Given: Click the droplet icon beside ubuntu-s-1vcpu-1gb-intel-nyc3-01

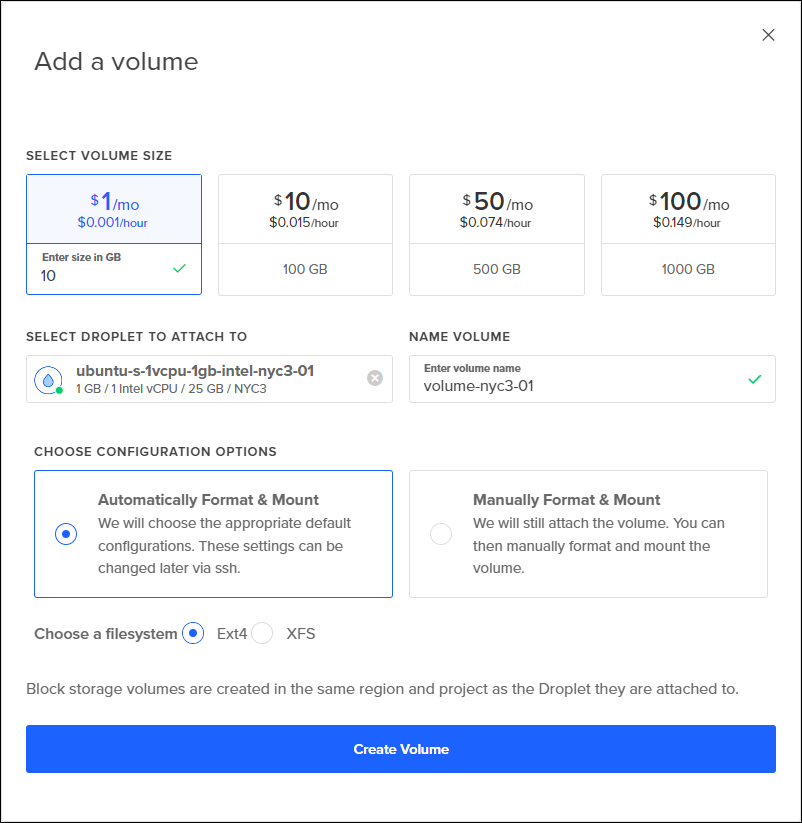Looking at the screenshot, I should click(x=48, y=380).
